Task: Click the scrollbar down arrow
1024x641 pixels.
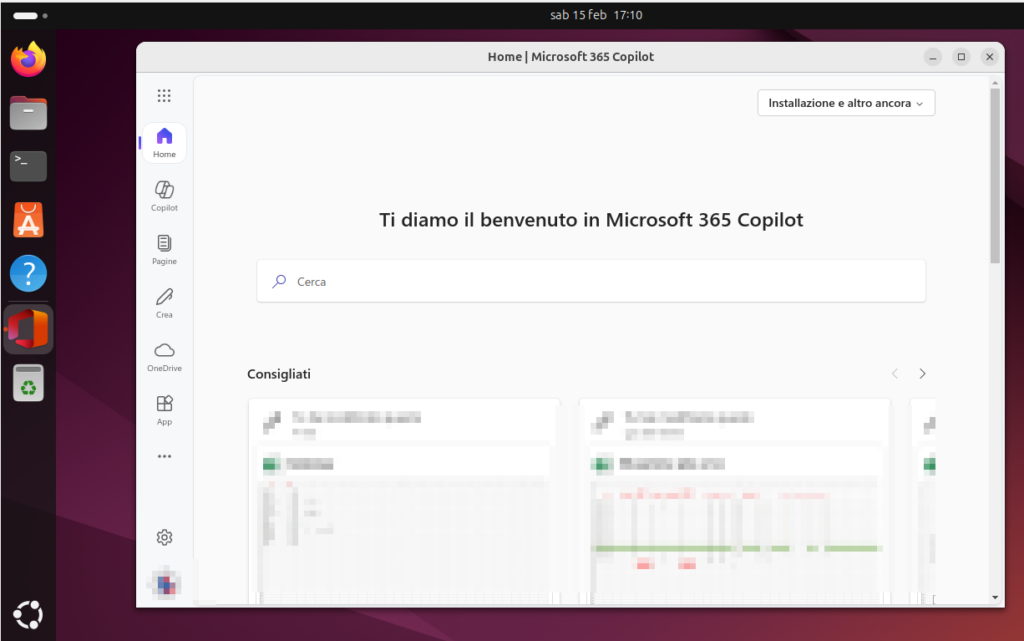Action: [995, 597]
